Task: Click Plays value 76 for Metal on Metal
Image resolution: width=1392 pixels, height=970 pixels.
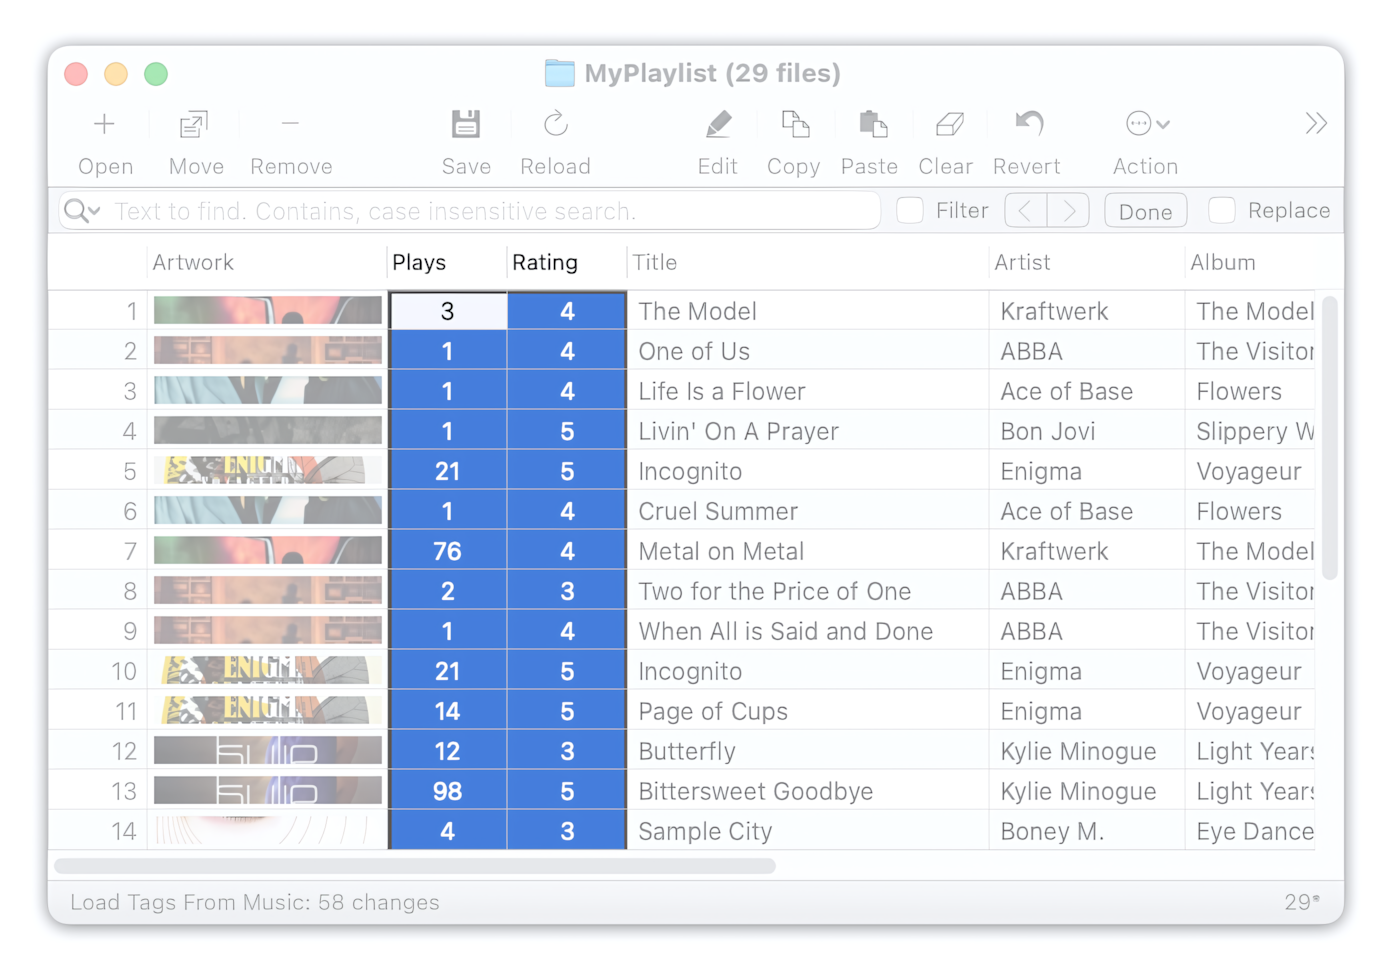Action: (448, 551)
